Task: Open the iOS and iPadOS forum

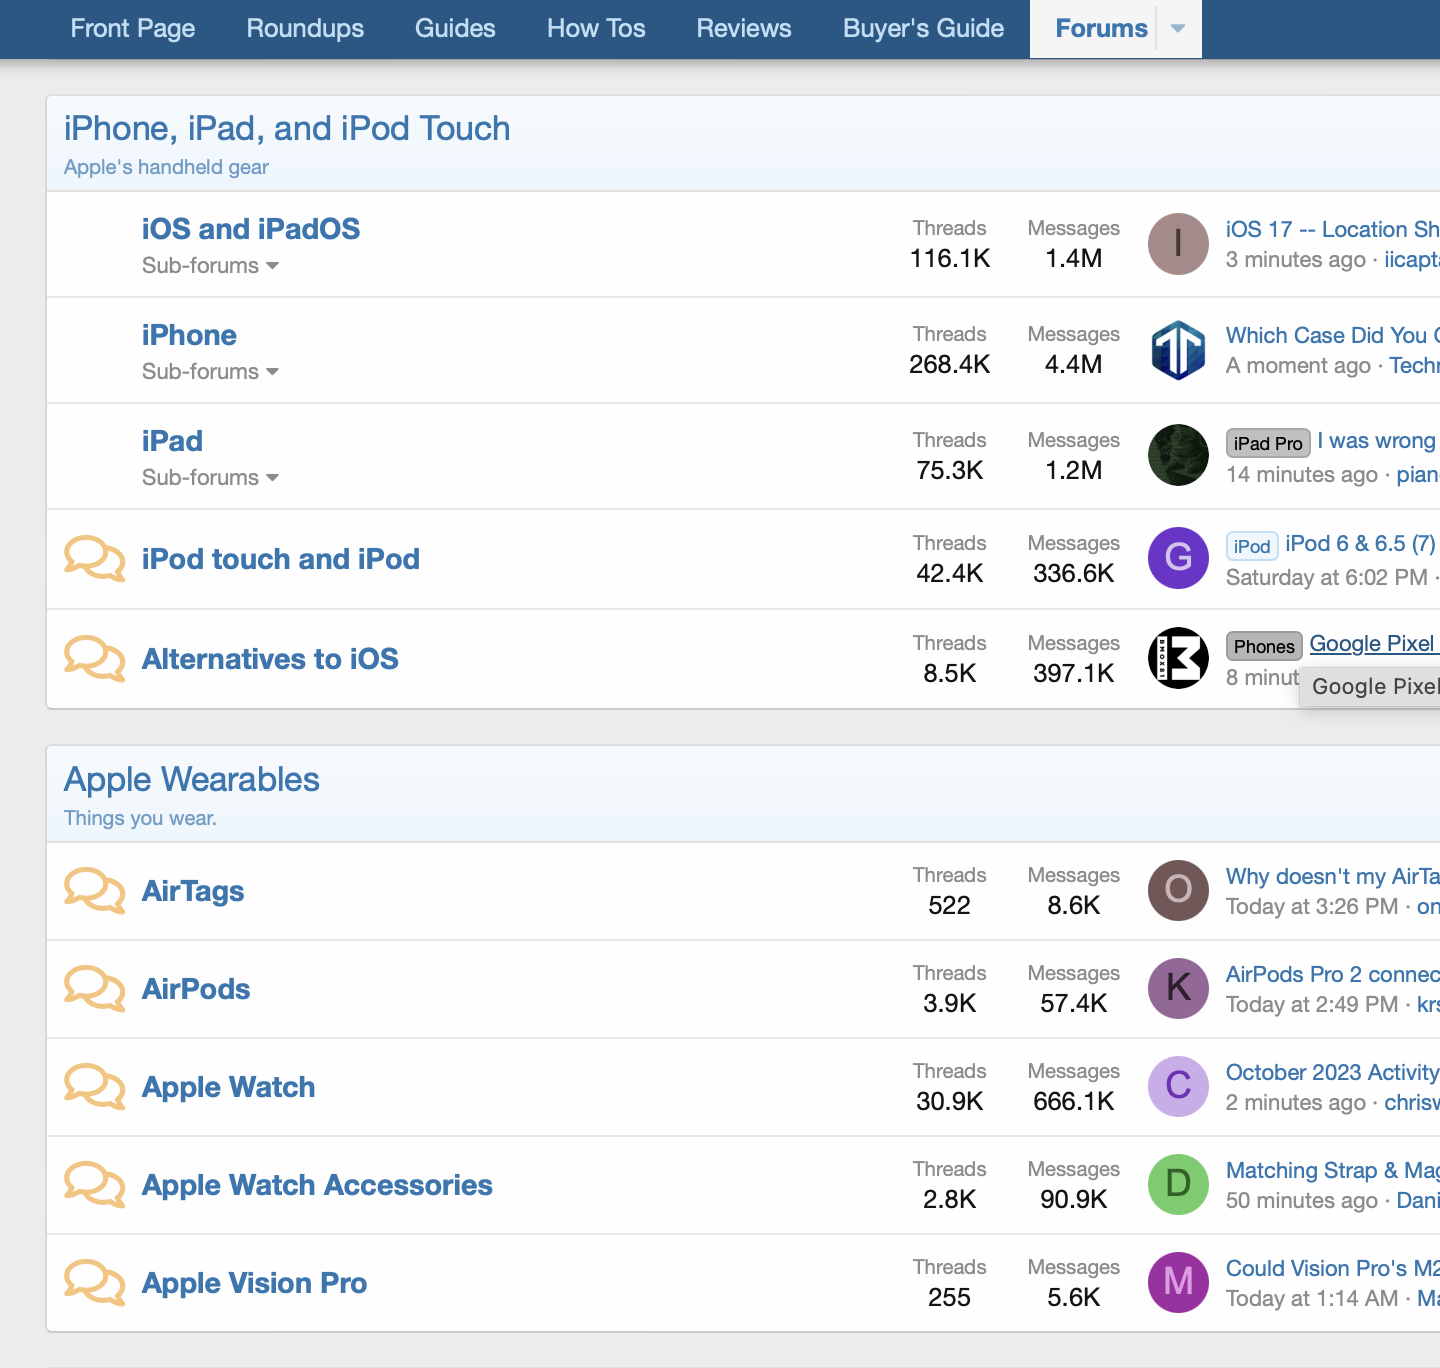Action: [251, 229]
